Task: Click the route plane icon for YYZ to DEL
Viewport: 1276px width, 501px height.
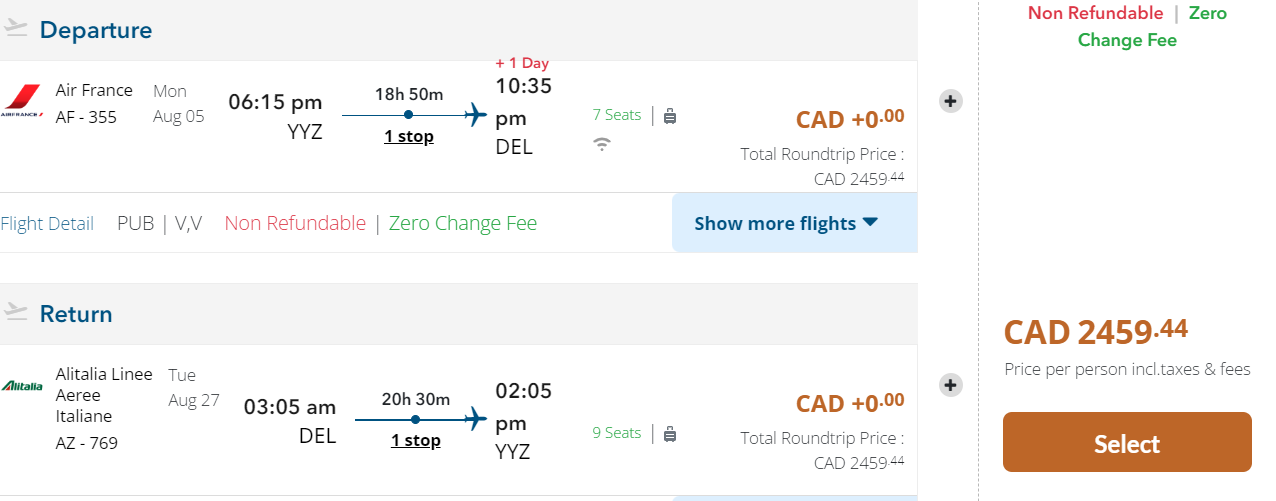Action: click(x=477, y=115)
